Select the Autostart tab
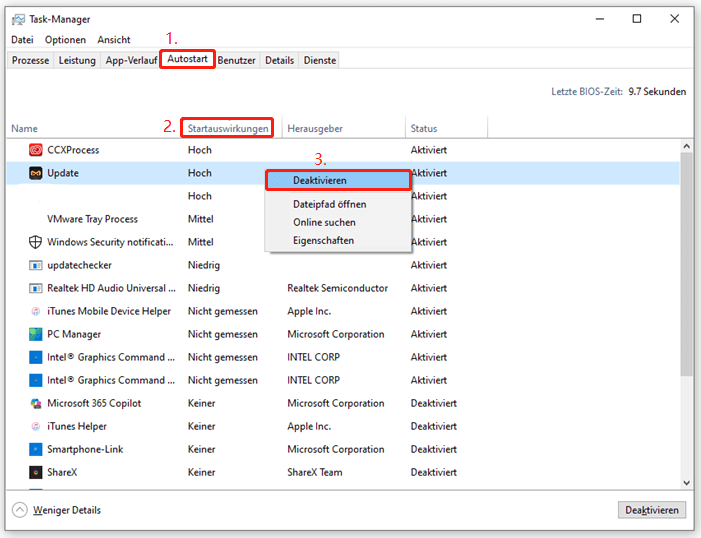The width and height of the screenshot is (701, 538). click(187, 59)
